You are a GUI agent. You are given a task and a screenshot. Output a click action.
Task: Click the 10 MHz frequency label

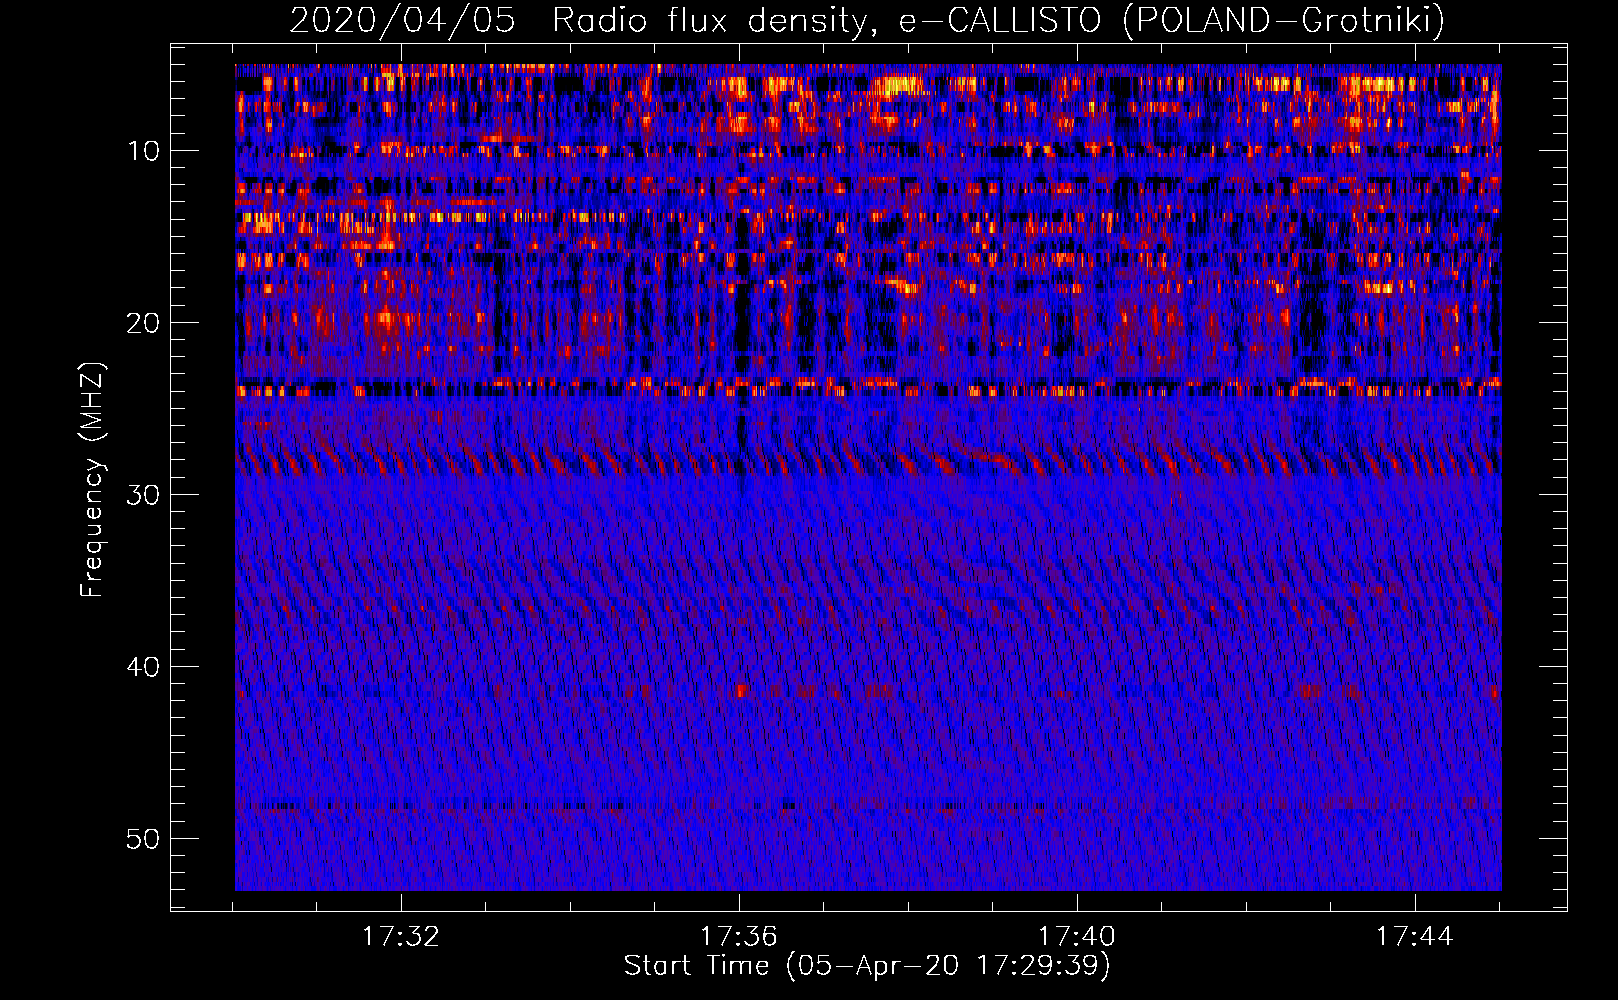[x=144, y=151]
